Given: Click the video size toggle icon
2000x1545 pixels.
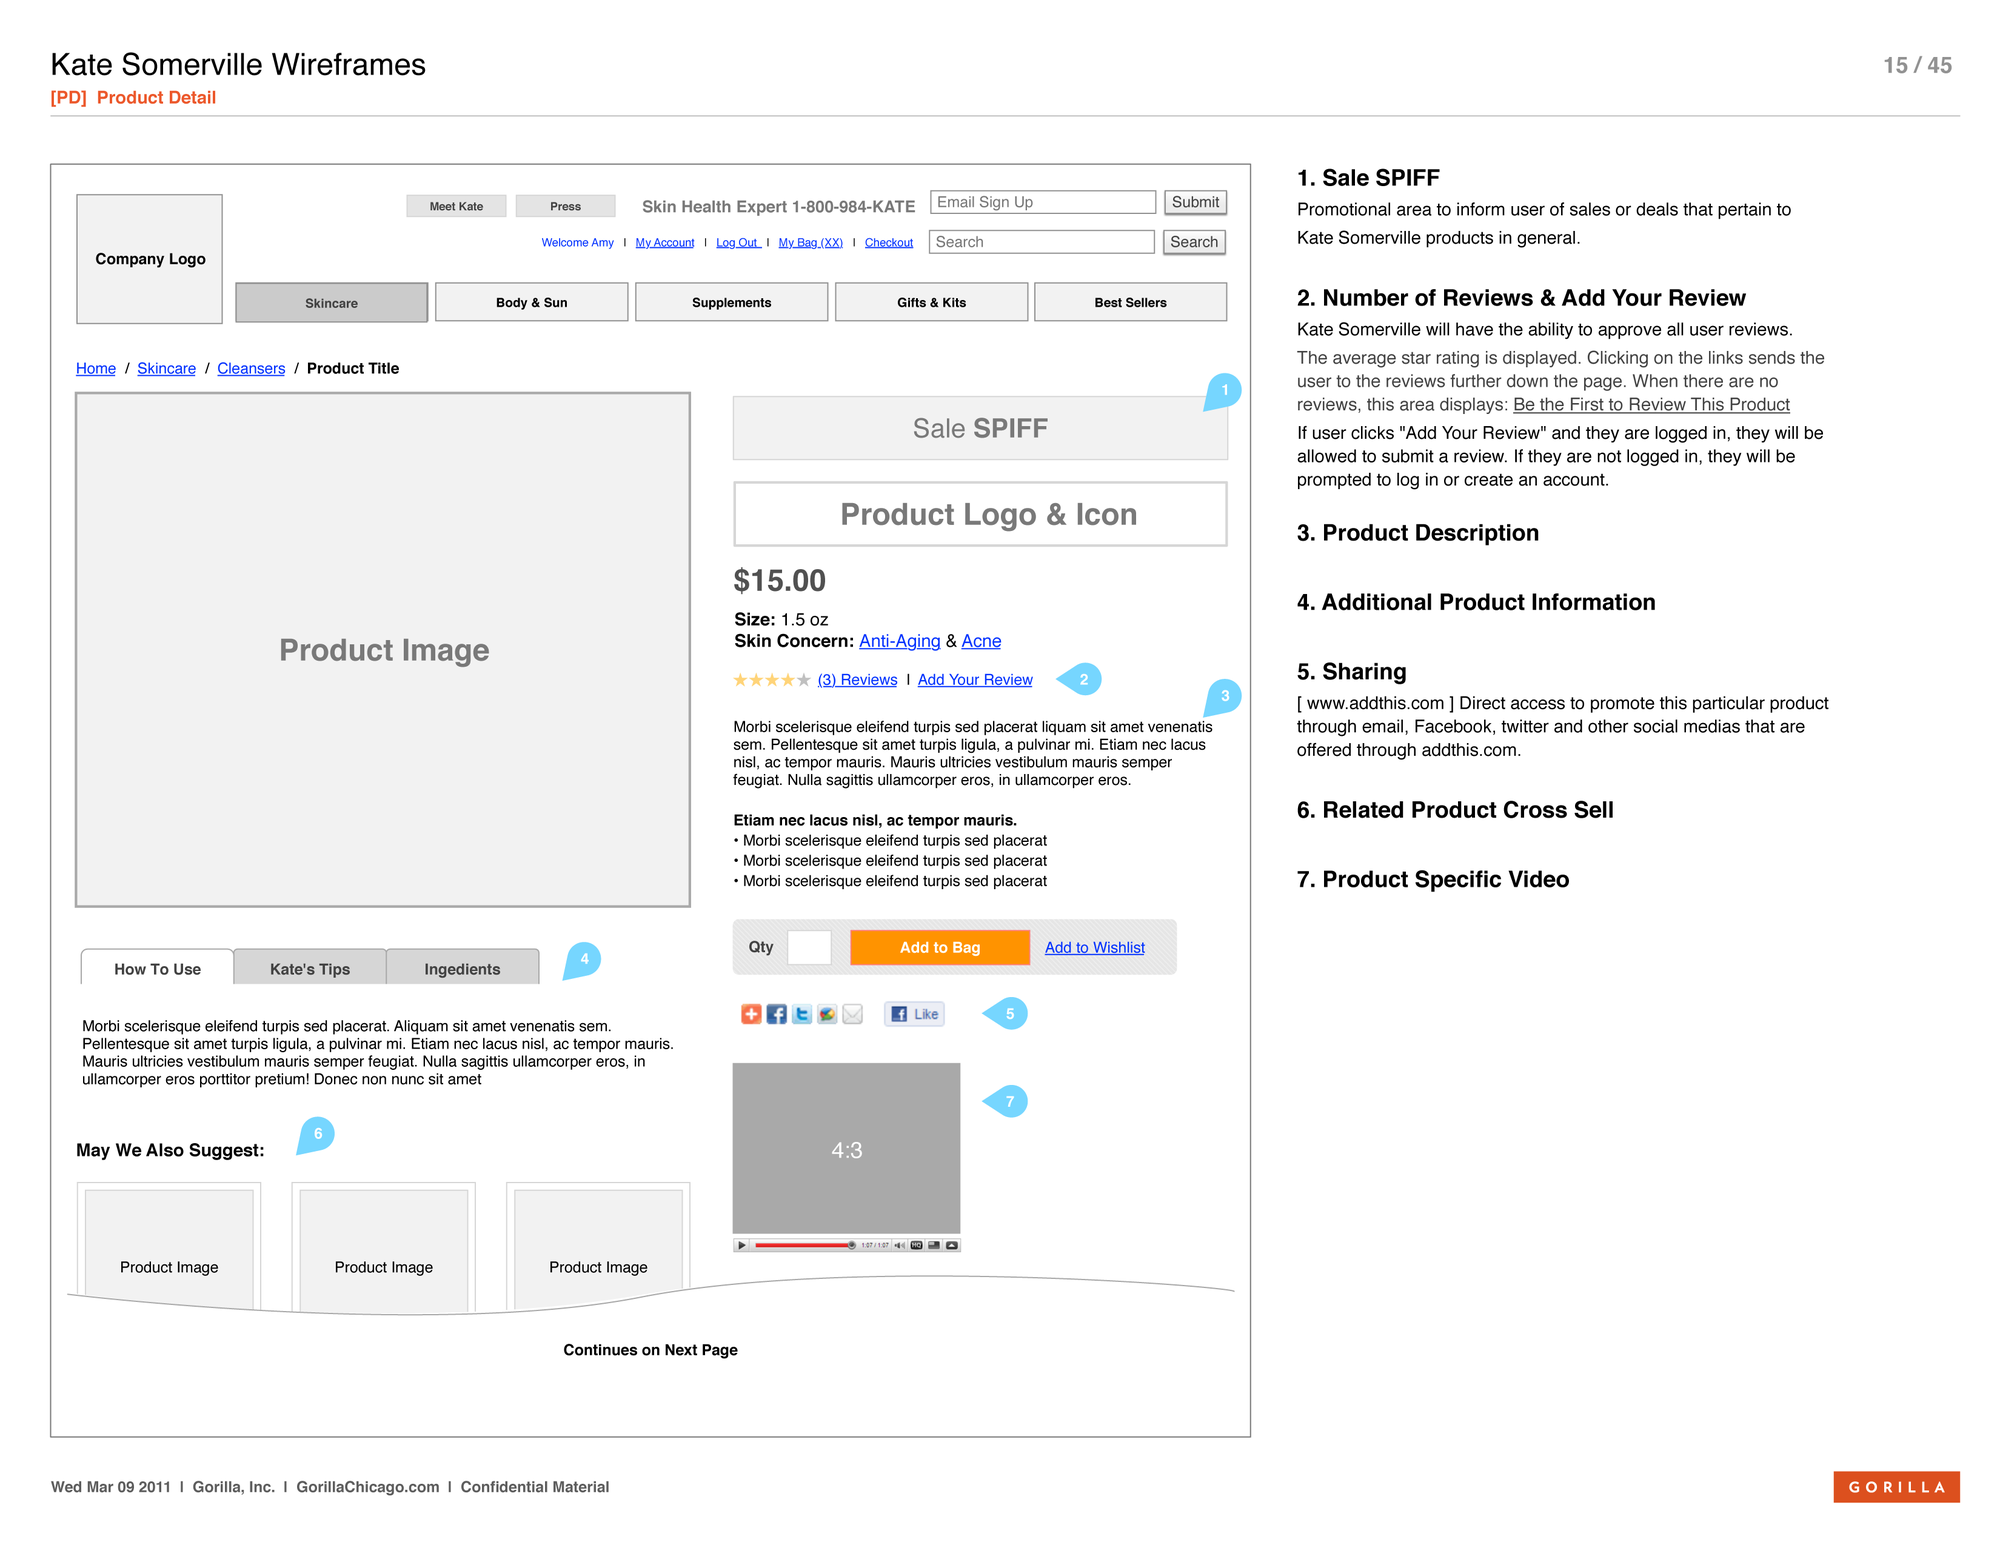Looking at the screenshot, I should (x=934, y=1245).
